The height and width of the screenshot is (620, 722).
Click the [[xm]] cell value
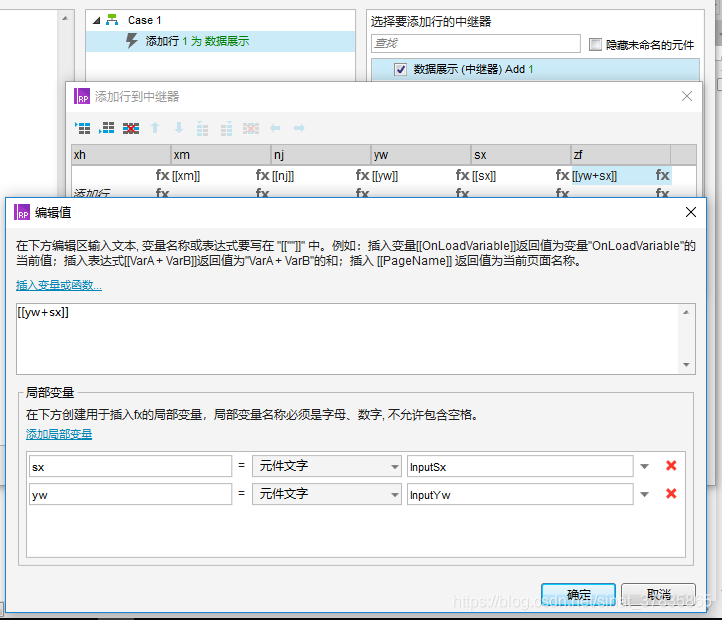[x=186, y=176]
